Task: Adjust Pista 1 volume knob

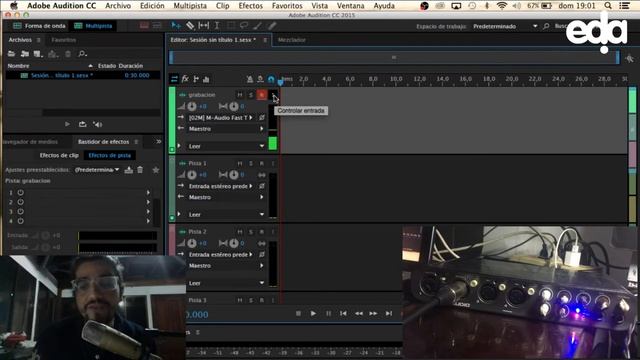Action: click(x=192, y=175)
